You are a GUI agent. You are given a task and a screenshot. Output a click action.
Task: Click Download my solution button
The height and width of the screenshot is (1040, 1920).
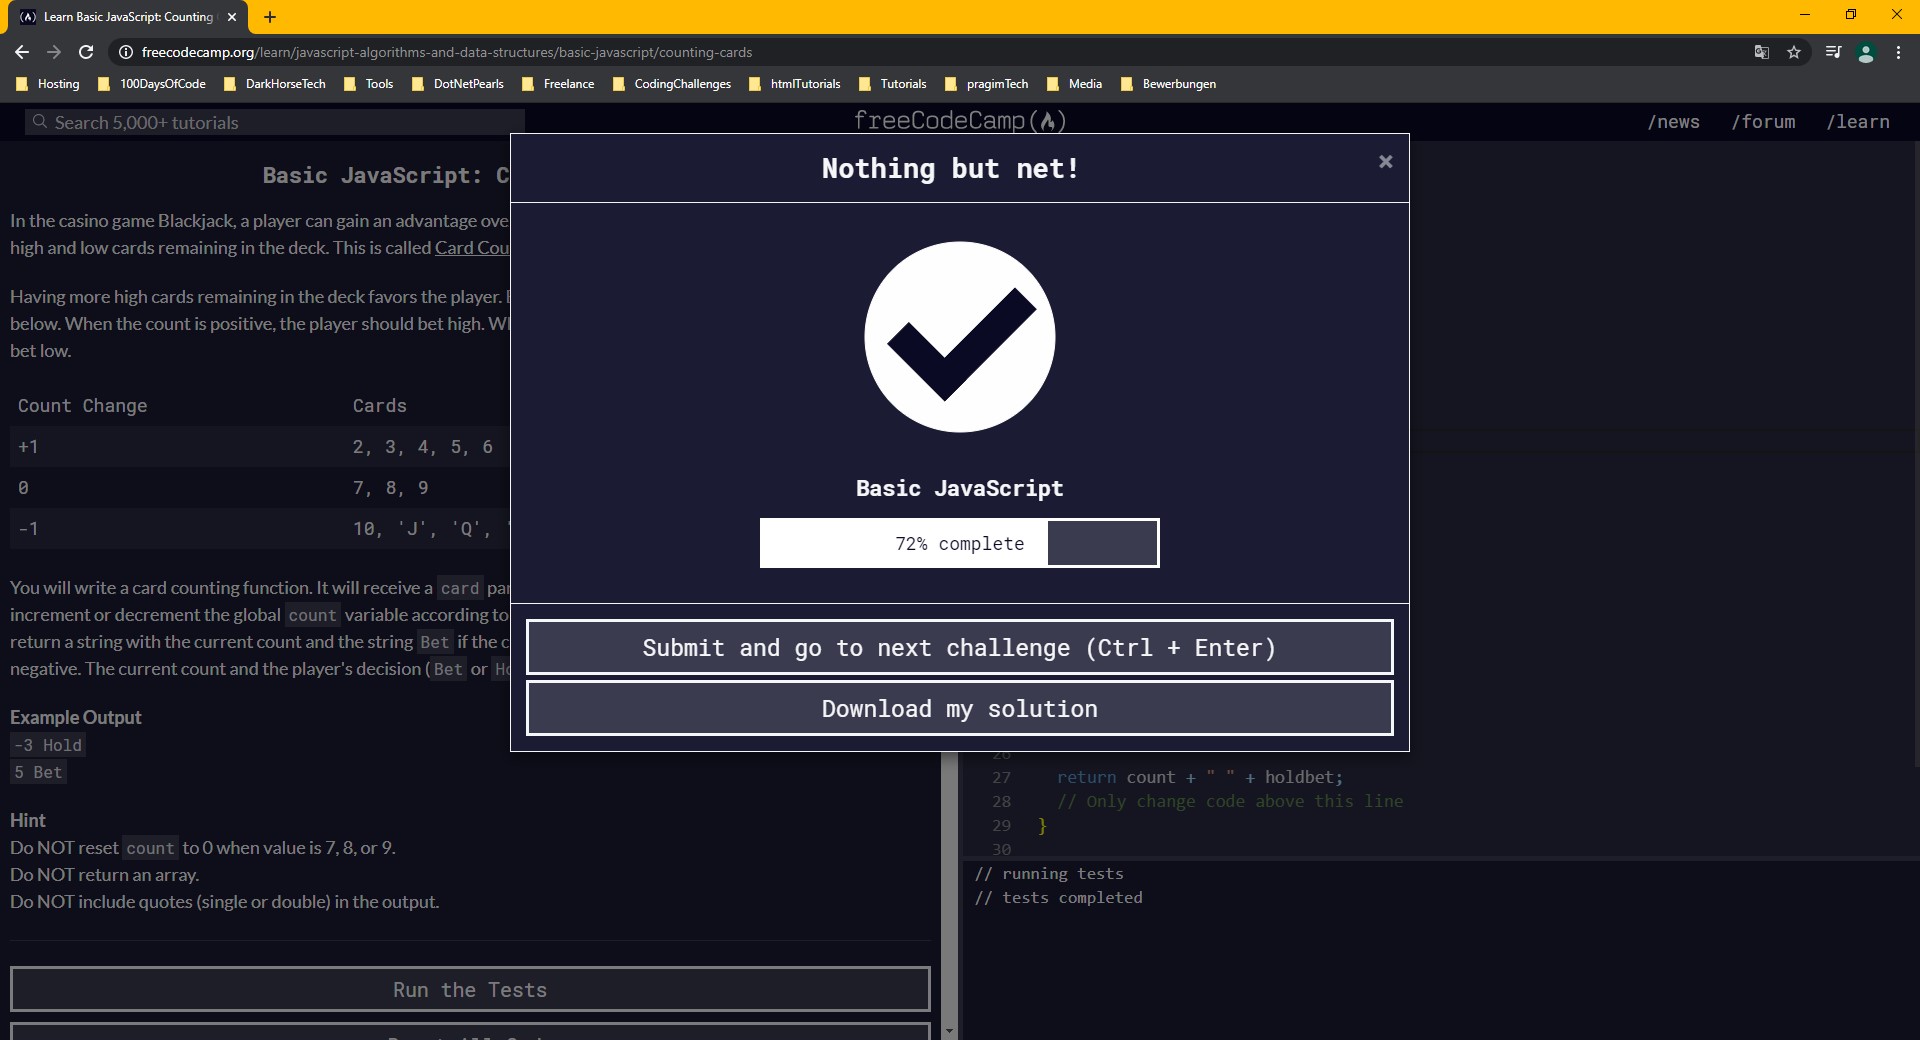click(x=959, y=708)
